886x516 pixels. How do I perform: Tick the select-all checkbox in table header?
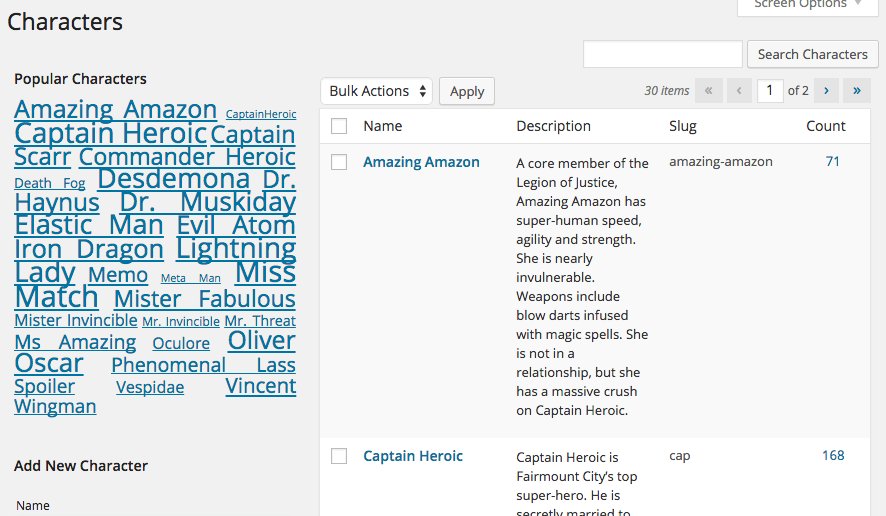pyautogui.click(x=339, y=126)
